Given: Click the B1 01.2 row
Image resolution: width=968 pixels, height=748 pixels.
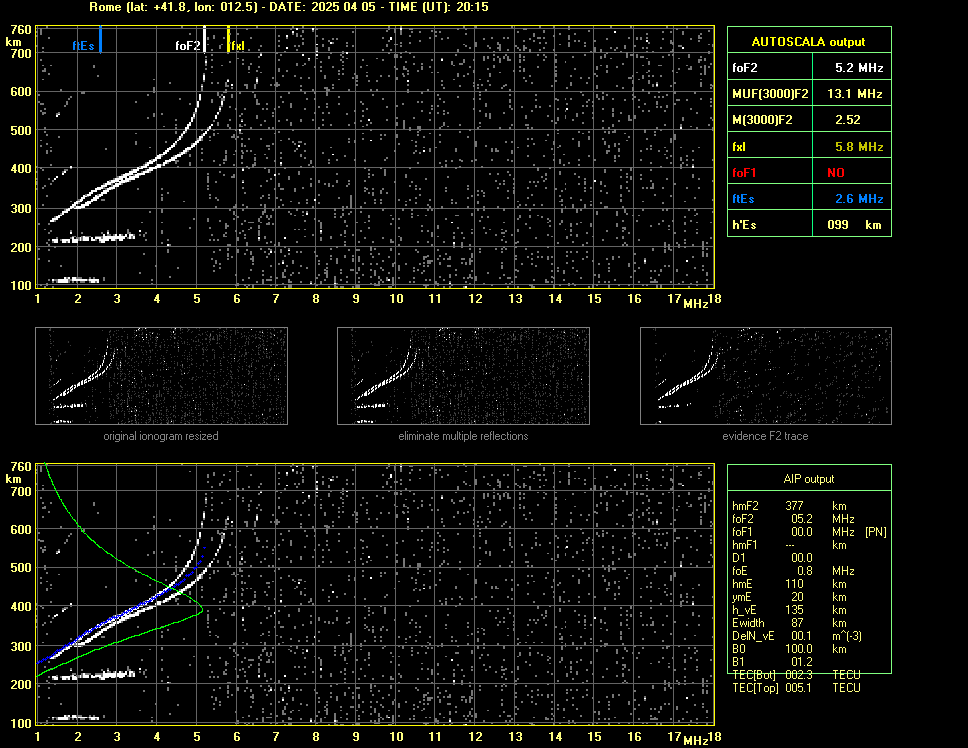Looking at the screenshot, I should pyautogui.click(x=773, y=662).
